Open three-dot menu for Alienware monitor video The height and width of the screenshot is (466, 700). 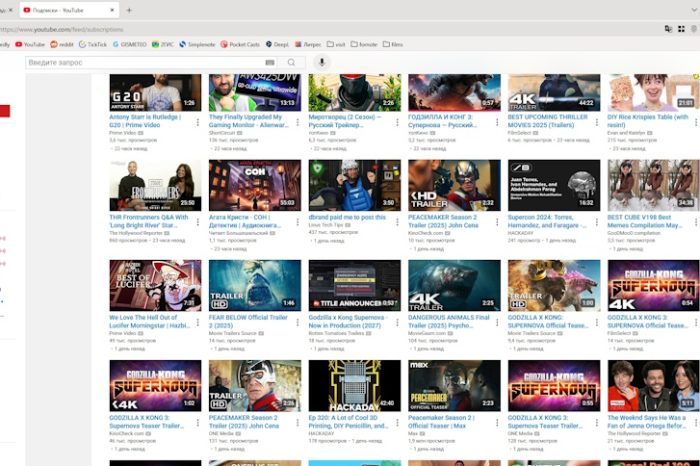point(297,122)
